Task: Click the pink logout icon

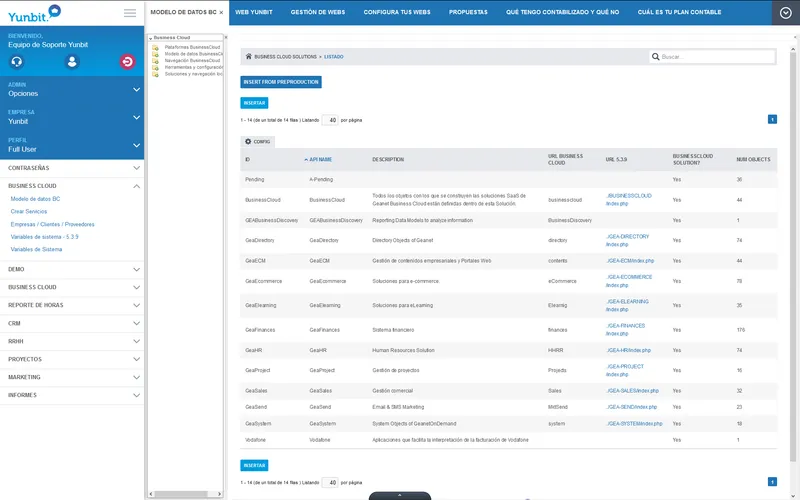Action: tap(127, 62)
